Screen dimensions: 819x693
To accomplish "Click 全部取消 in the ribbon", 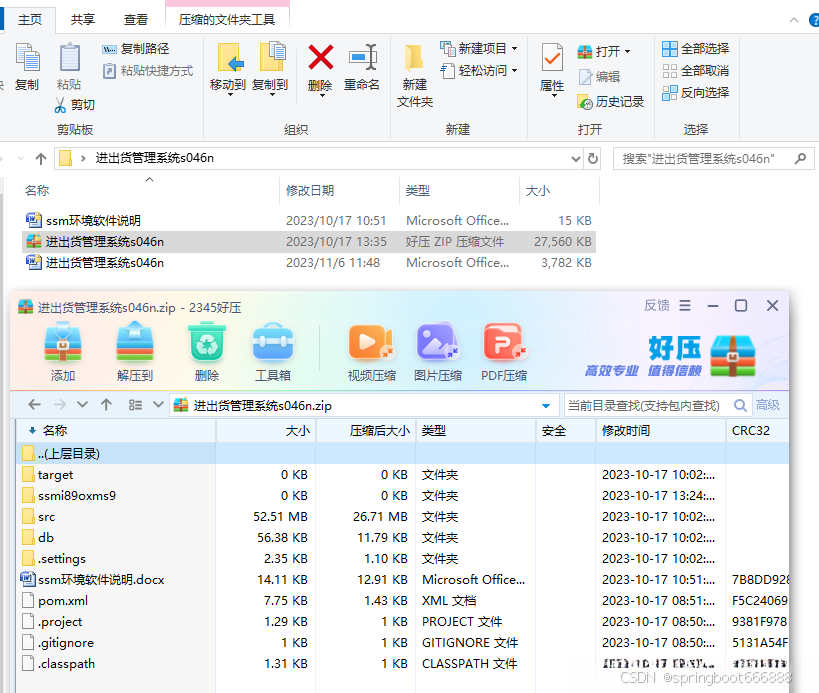I will [695, 71].
